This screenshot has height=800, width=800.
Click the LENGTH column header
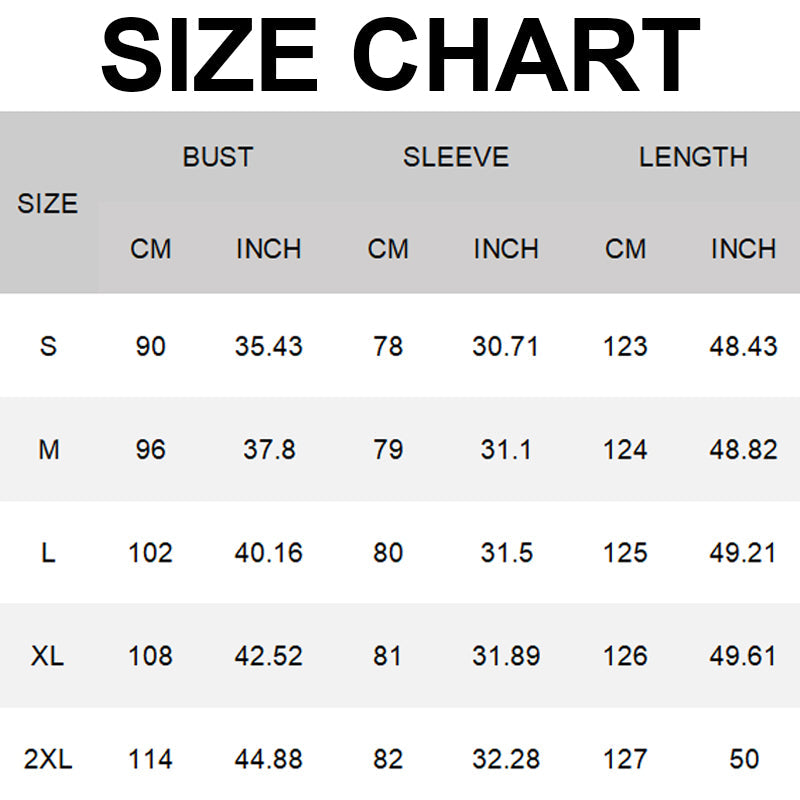693,157
